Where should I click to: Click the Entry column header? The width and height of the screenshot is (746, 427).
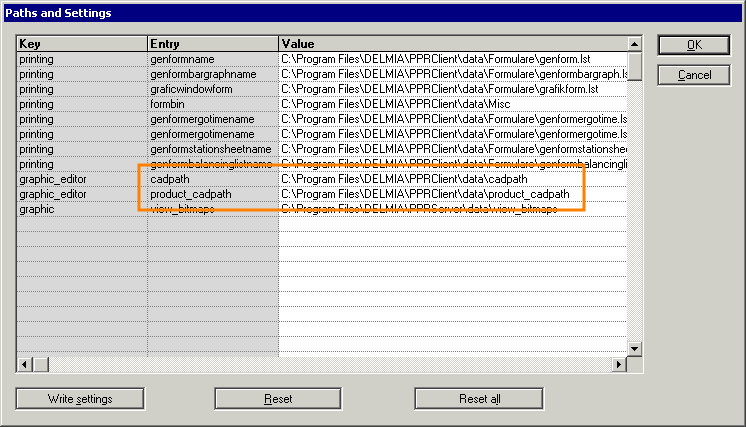pyautogui.click(x=212, y=44)
